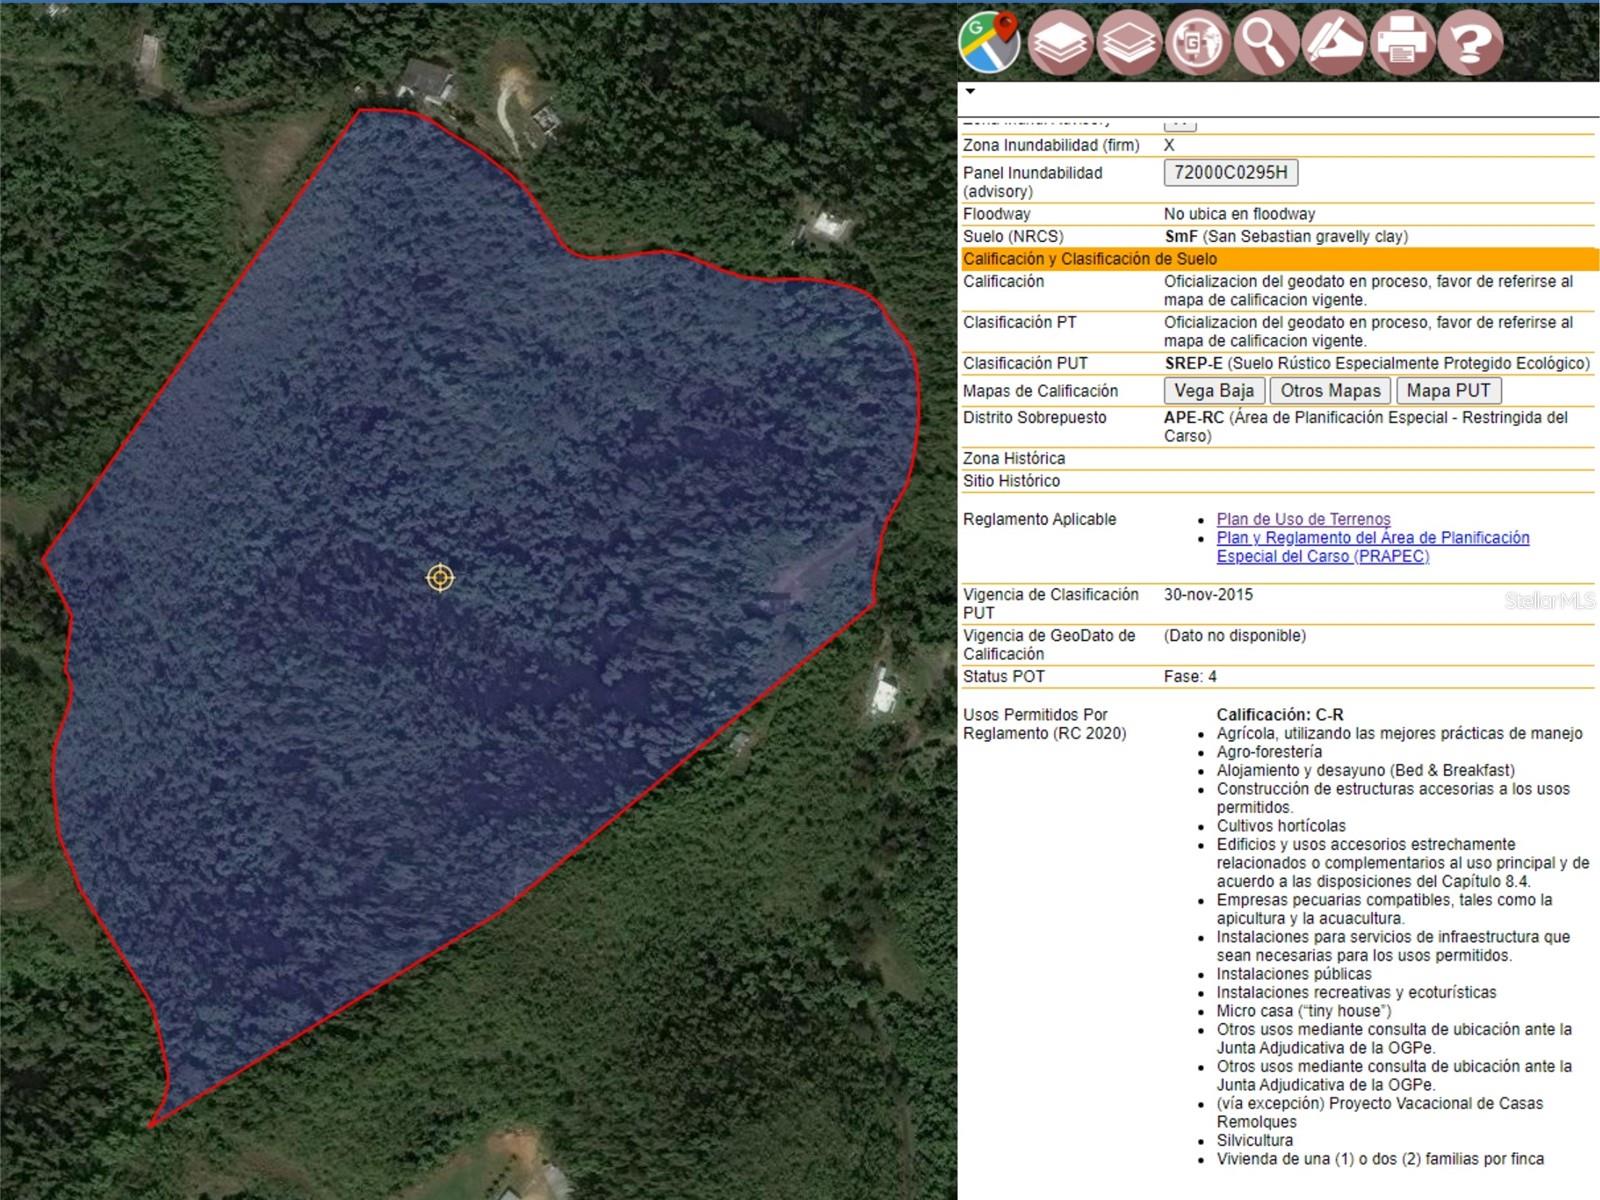Click the printer icon
This screenshot has height=1200, width=1600.
(1402, 43)
